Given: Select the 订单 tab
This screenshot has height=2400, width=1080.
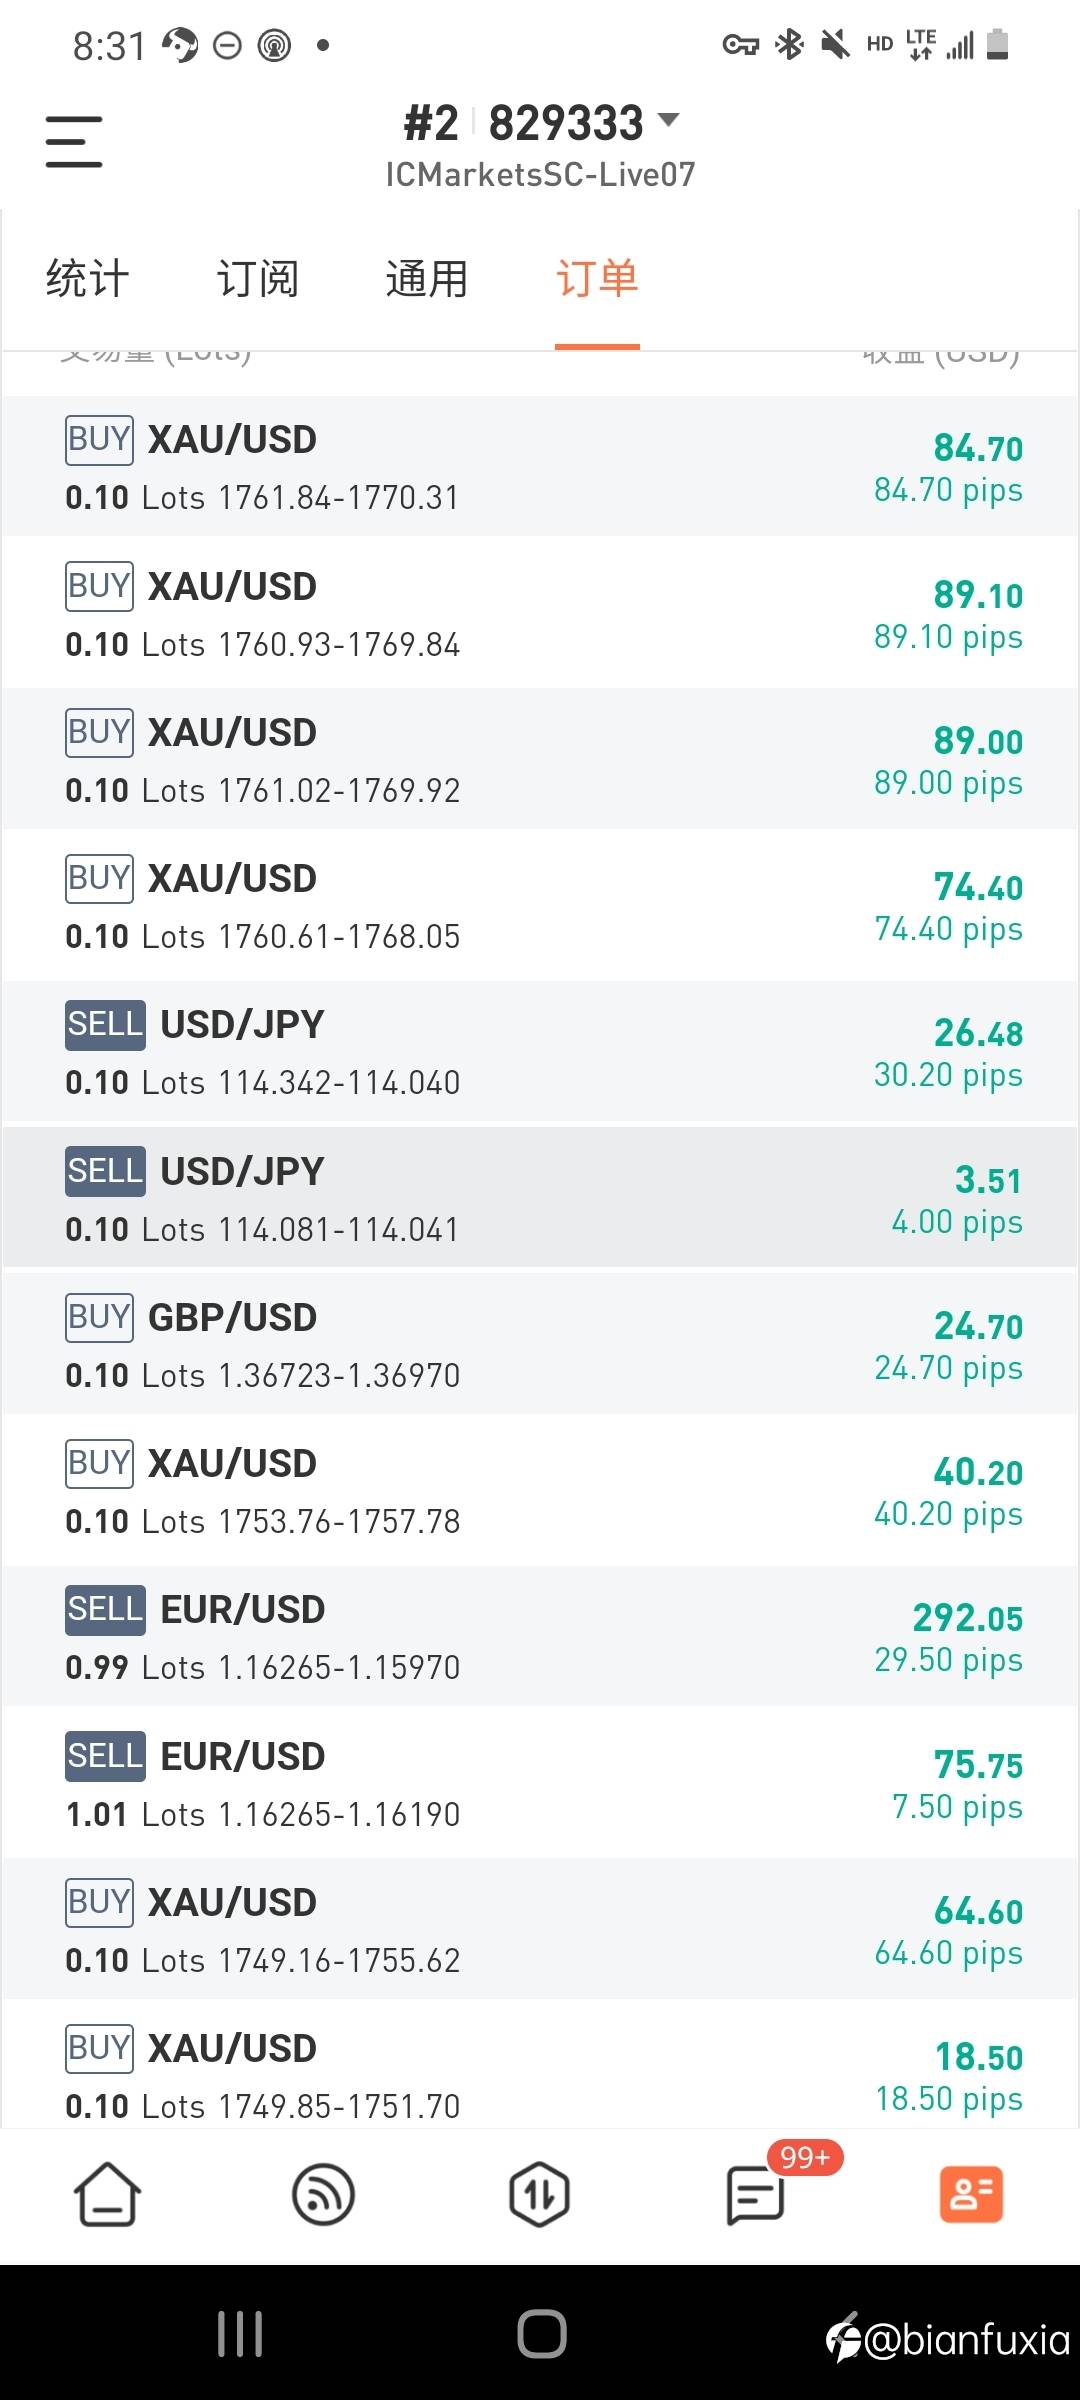Looking at the screenshot, I should click(597, 279).
